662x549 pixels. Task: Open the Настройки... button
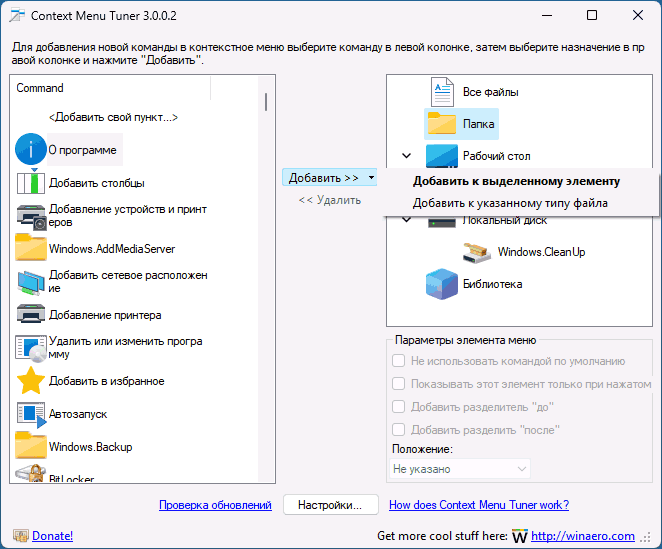click(x=331, y=505)
